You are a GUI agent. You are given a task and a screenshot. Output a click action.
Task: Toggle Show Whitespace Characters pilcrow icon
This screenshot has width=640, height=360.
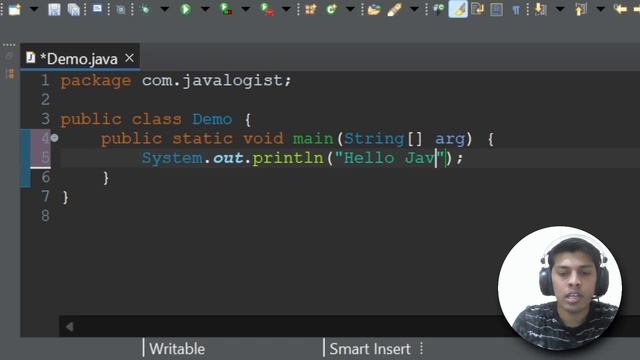coord(516,10)
